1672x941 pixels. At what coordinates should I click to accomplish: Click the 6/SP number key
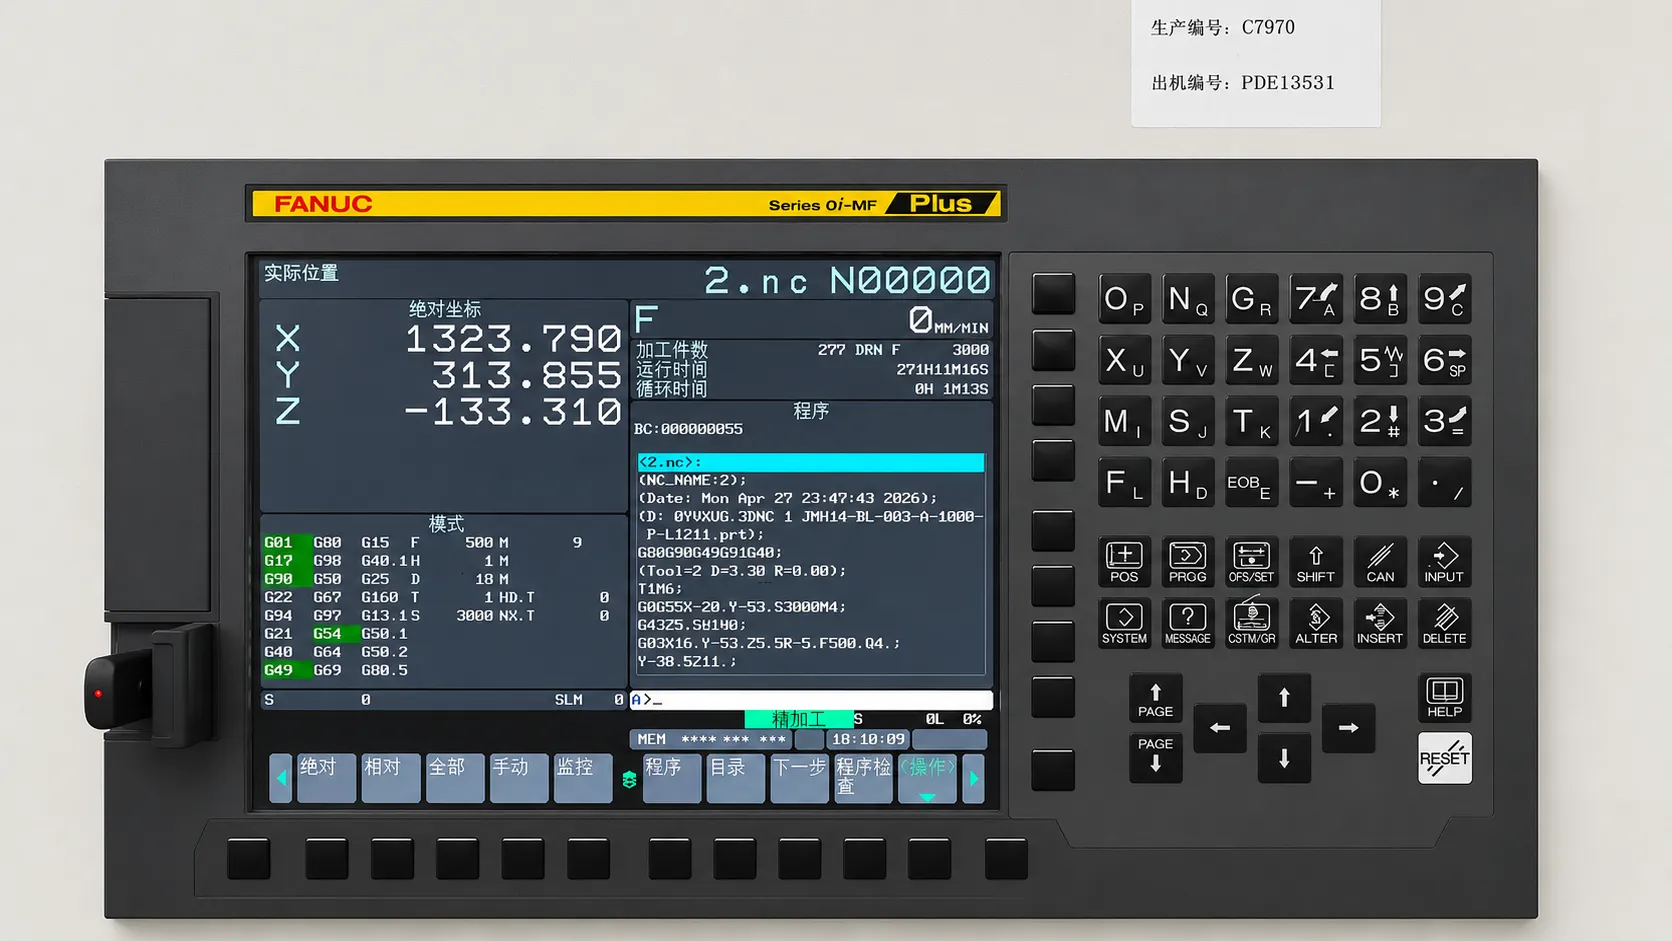[x=1444, y=360]
